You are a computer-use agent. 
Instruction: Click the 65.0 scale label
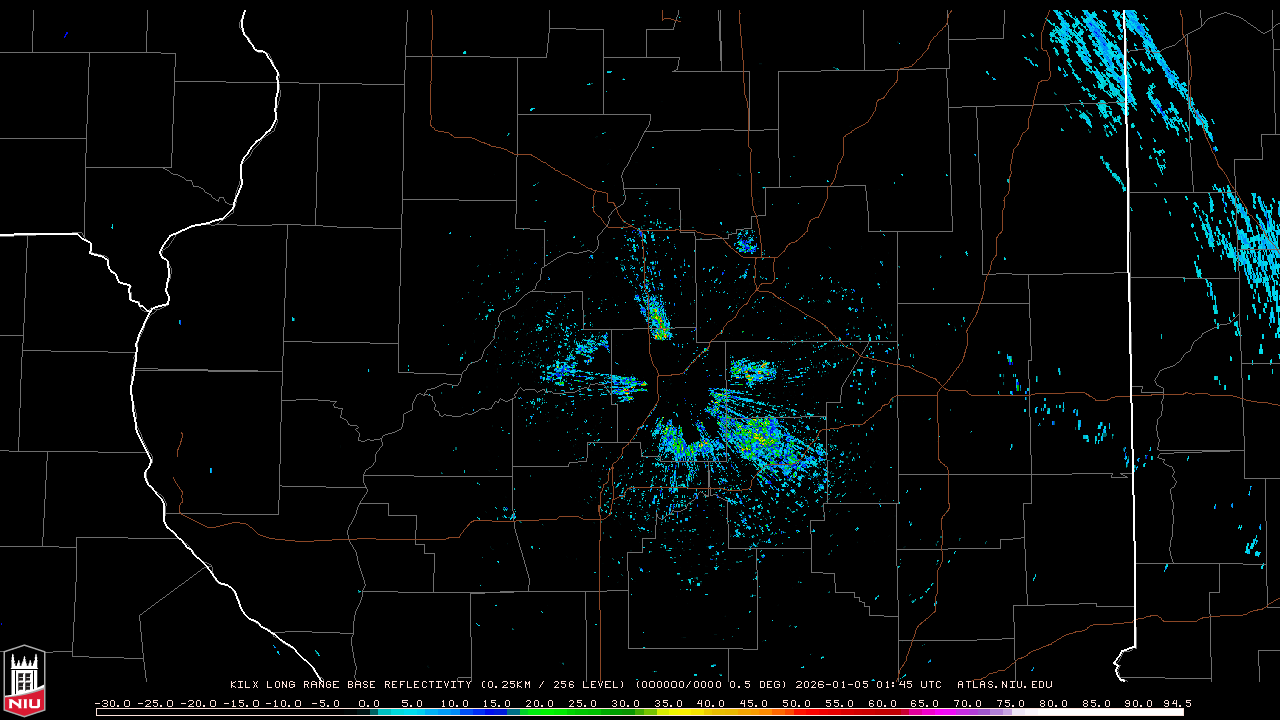pyautogui.click(x=925, y=703)
